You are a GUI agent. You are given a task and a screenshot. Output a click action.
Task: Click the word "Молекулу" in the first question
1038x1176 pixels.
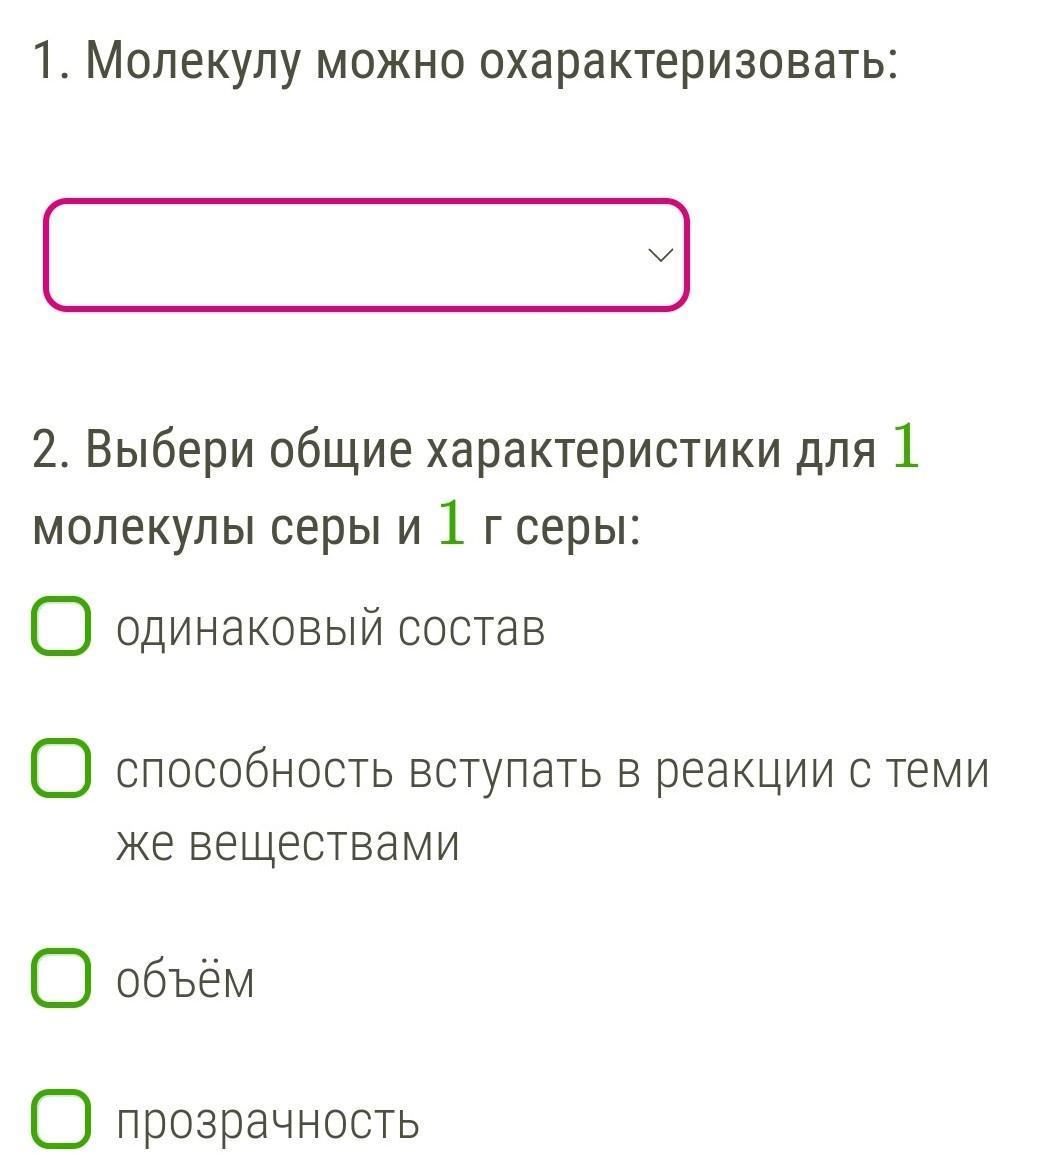coord(193,62)
